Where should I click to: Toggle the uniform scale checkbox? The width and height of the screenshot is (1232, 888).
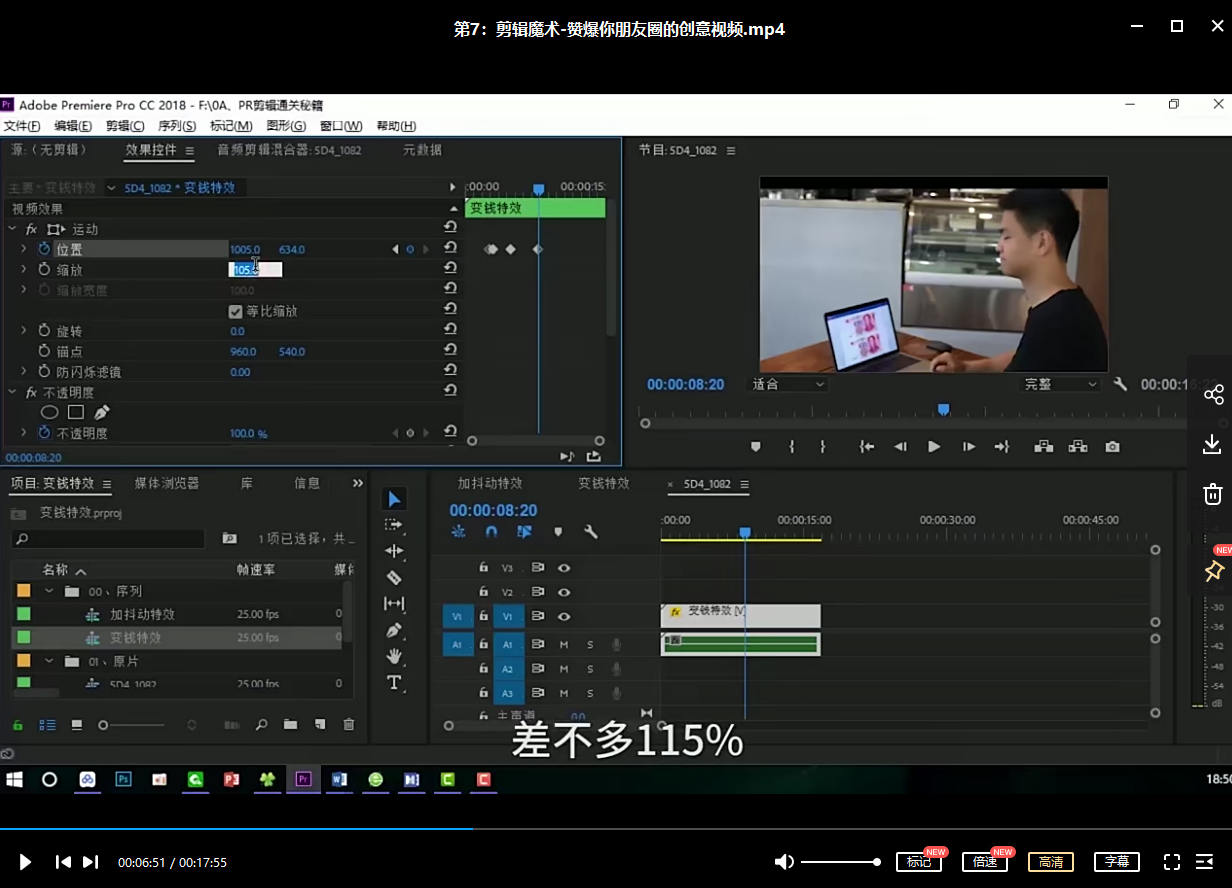coord(236,311)
